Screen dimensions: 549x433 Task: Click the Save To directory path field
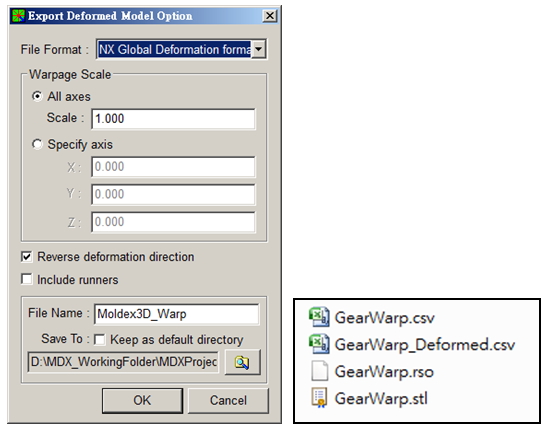(x=123, y=362)
